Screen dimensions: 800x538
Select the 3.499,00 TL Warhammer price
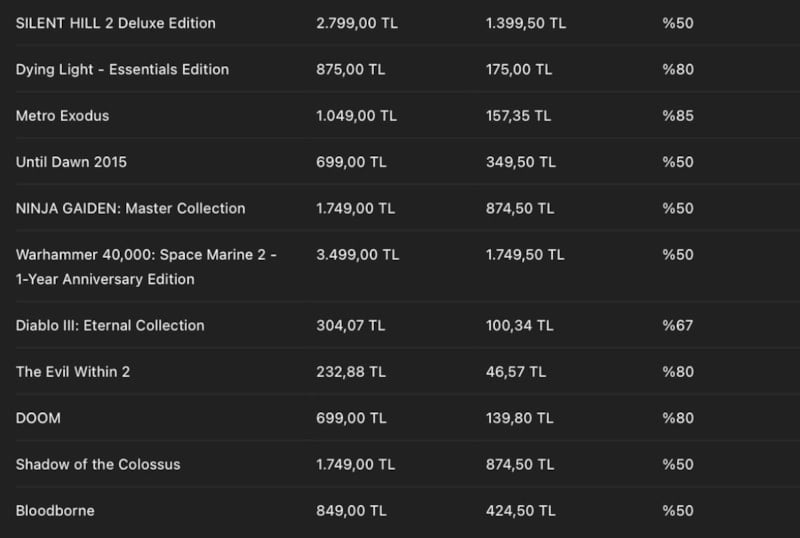tap(357, 255)
